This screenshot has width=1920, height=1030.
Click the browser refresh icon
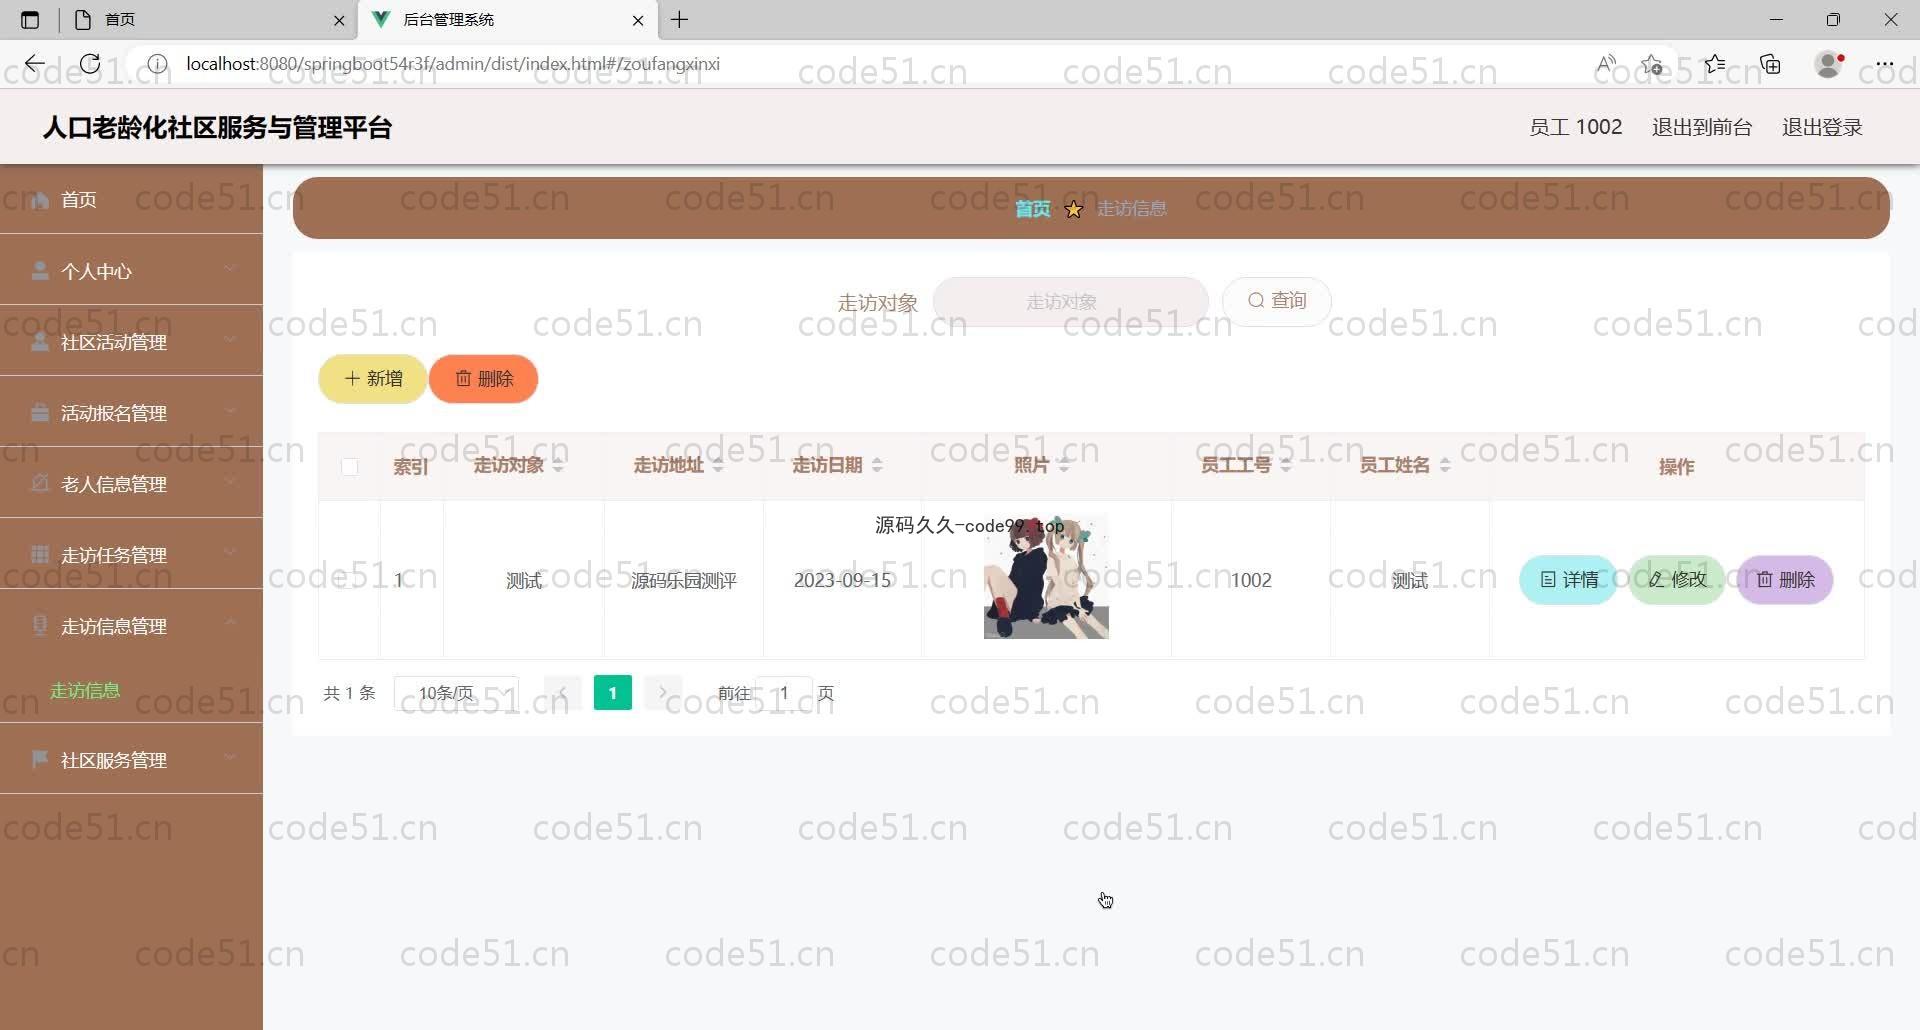90,64
